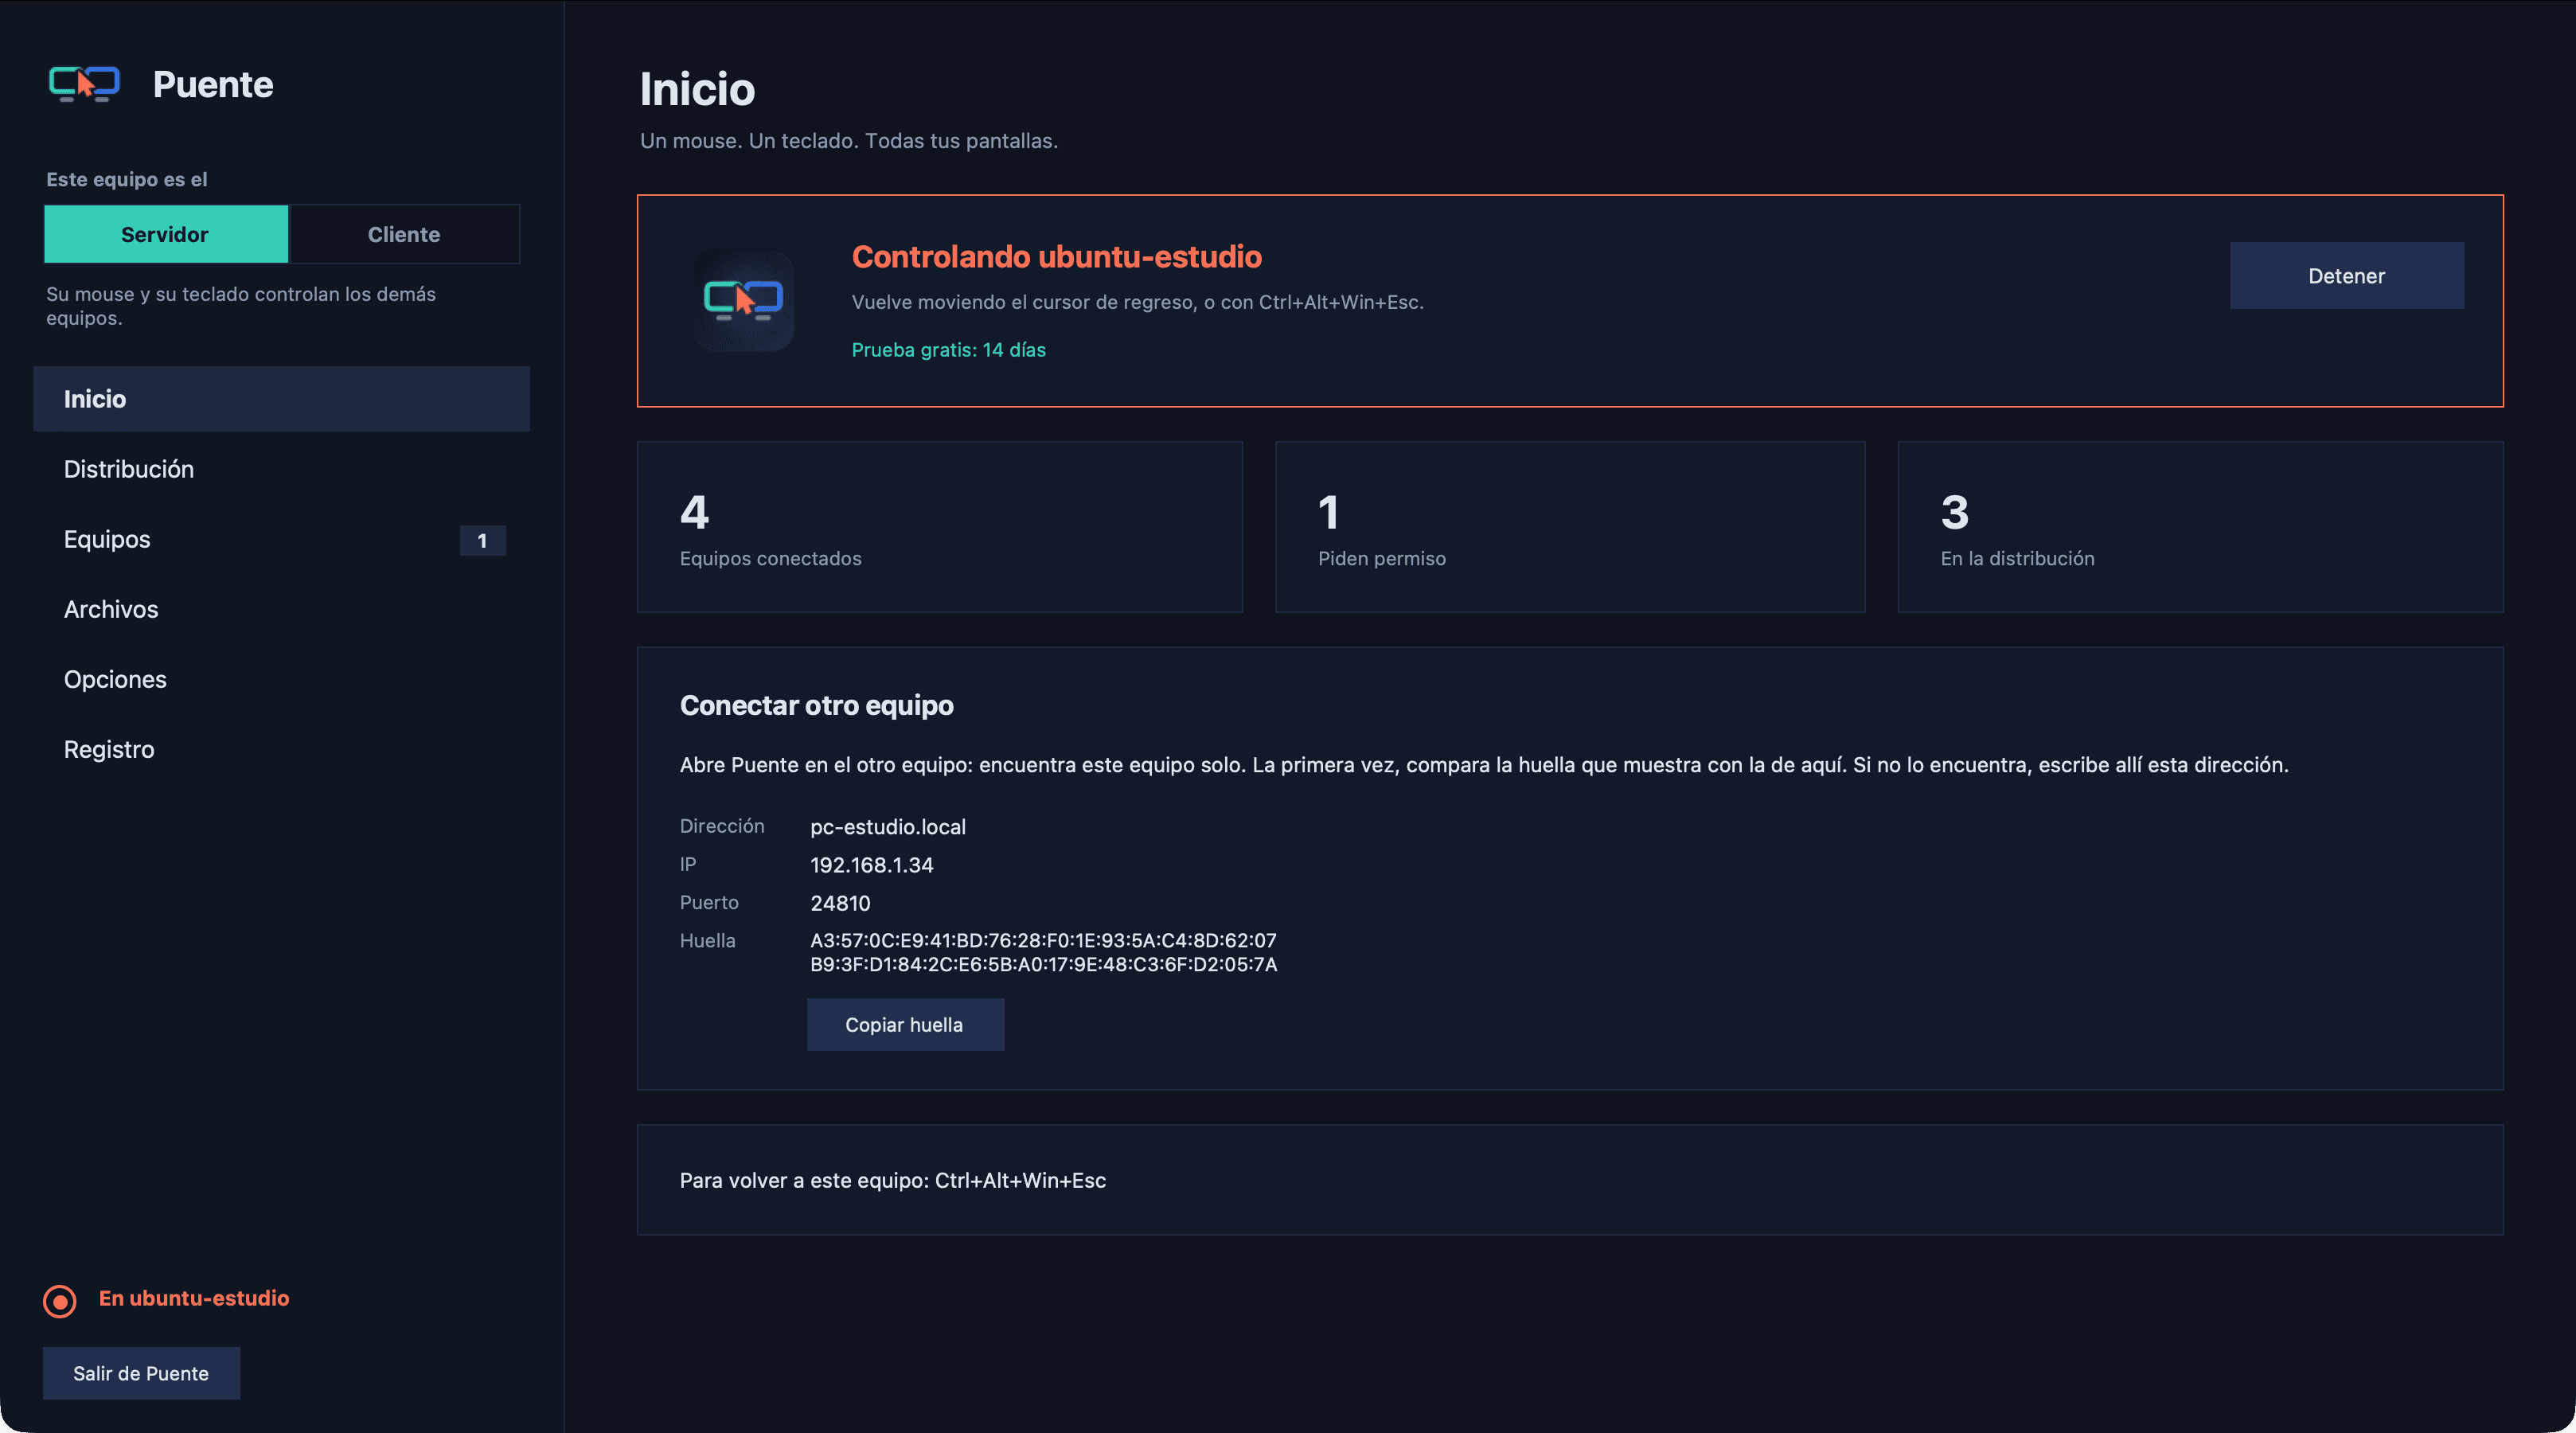Click the fingerprint line starting B9:3F:D1
This screenshot has height=1433, width=2576.
point(1044,964)
